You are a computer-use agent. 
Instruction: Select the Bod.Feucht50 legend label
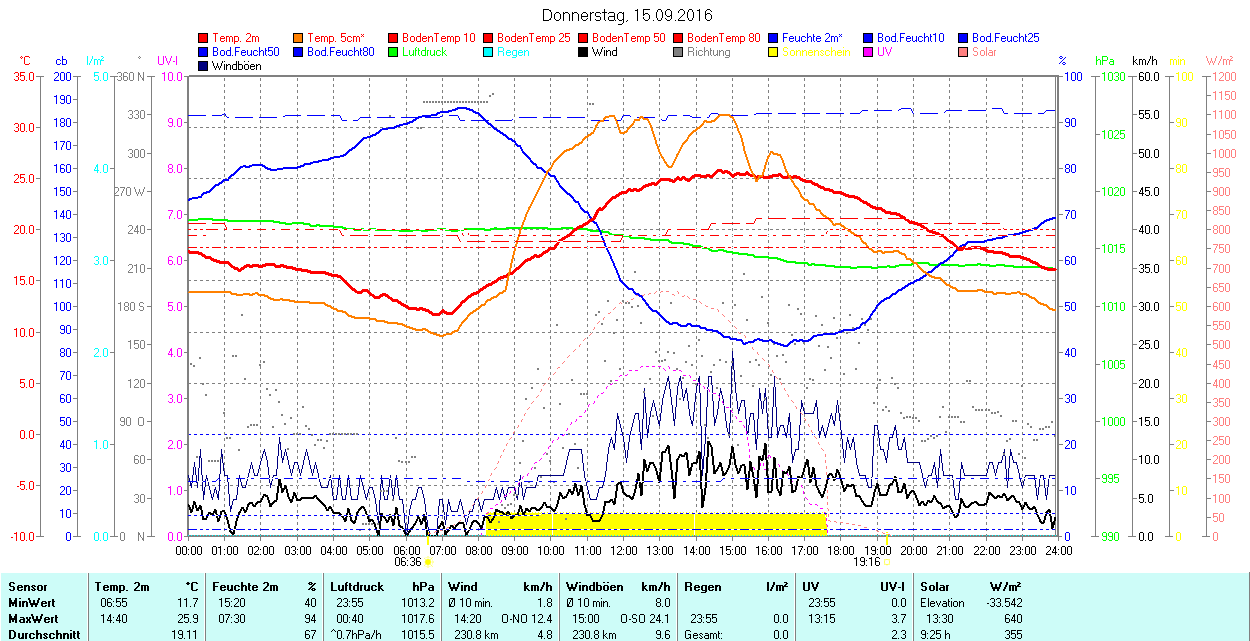click(246, 52)
